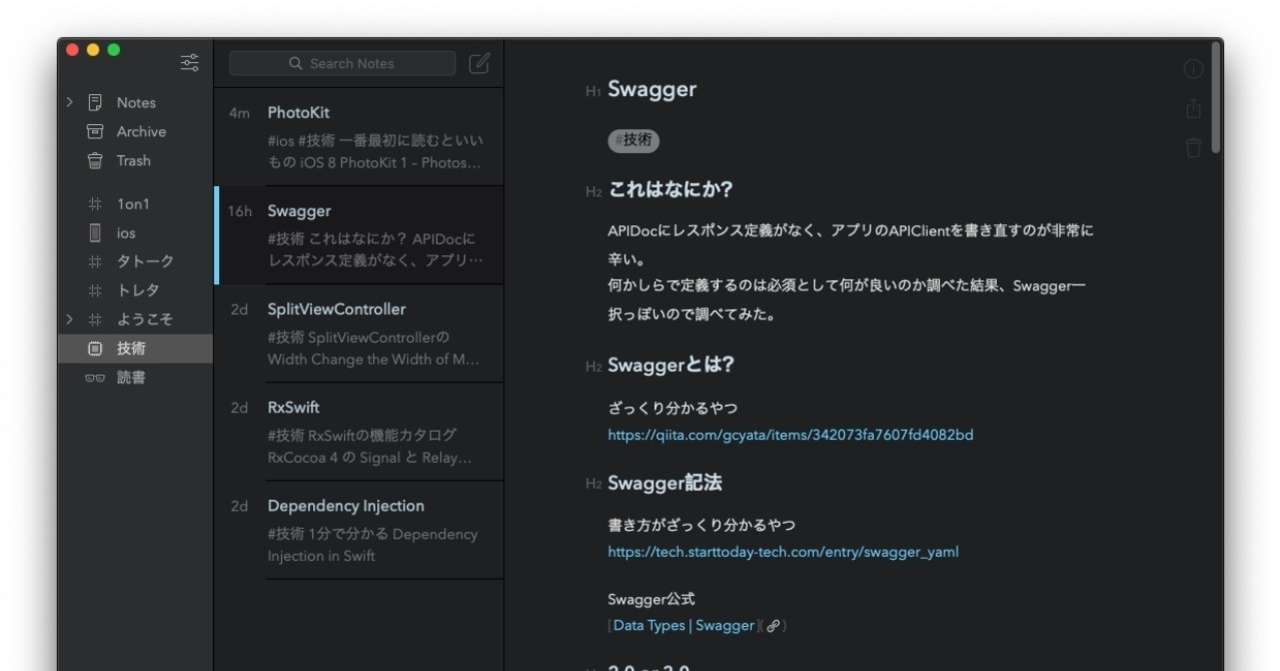Open the sidebar settings sliders icon
The width and height of the screenshot is (1280, 671).
click(x=190, y=63)
